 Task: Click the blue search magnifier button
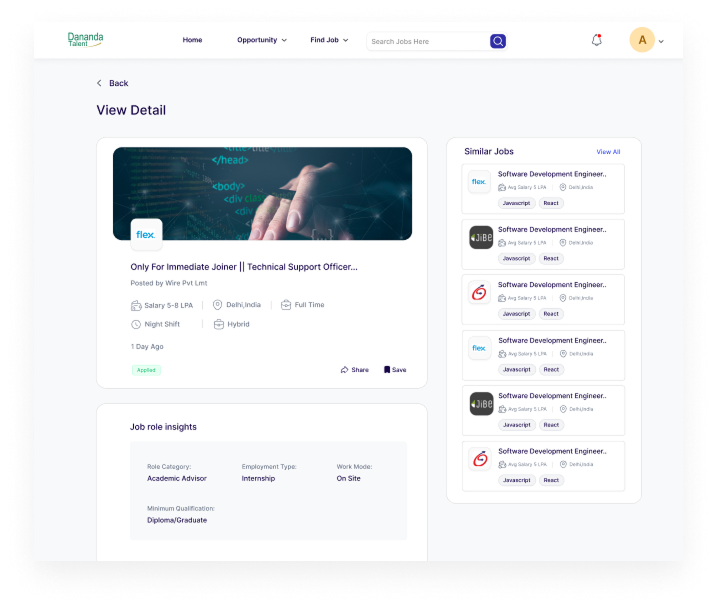pos(498,41)
